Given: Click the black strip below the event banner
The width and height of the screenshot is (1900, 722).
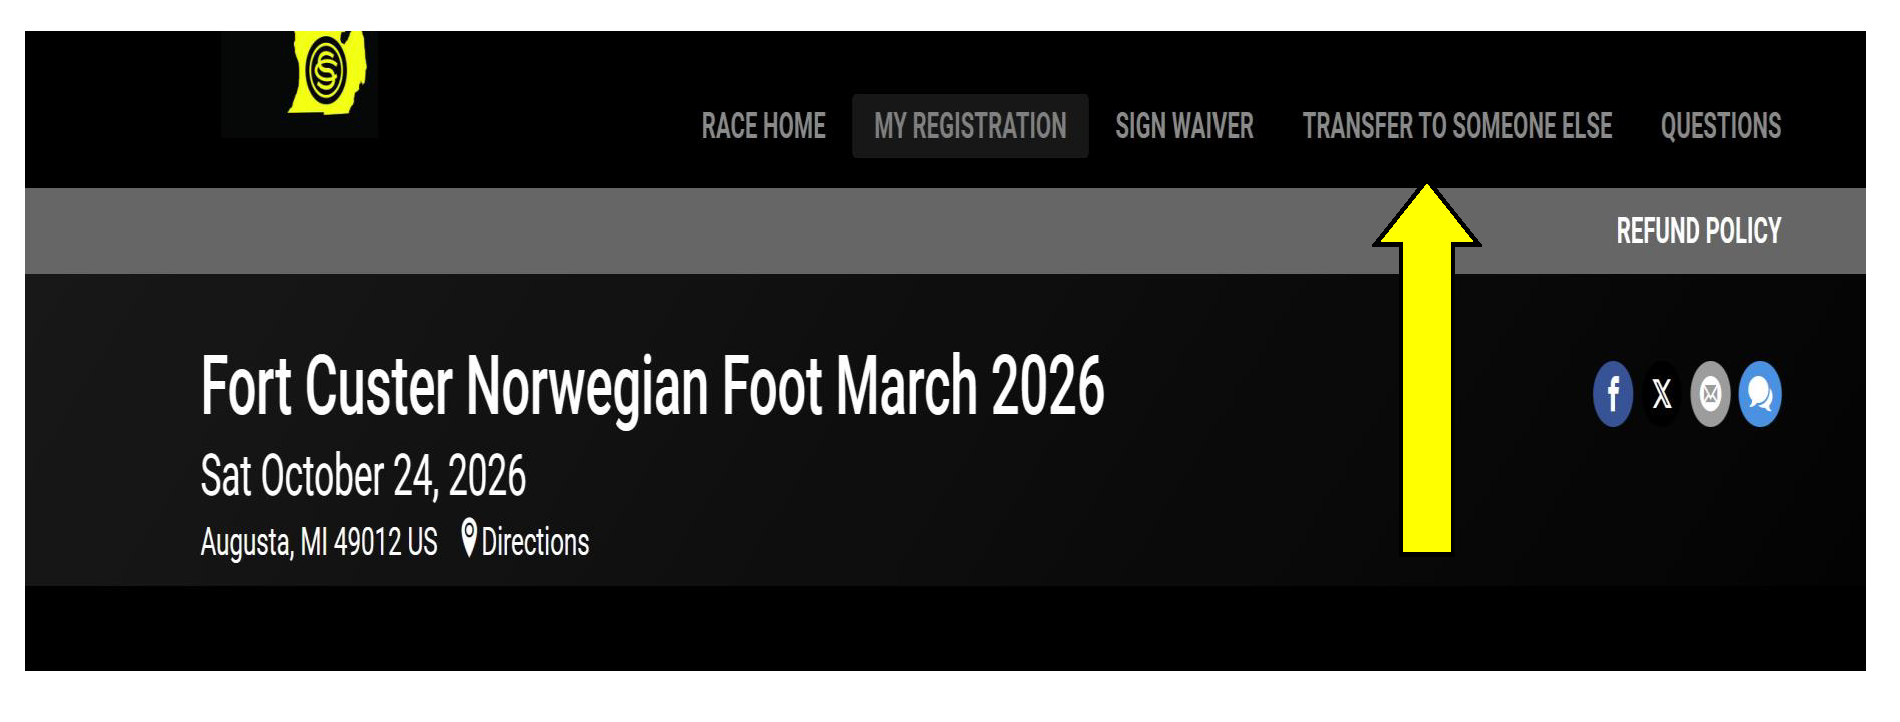Looking at the screenshot, I should pyautogui.click(x=900, y=628).
